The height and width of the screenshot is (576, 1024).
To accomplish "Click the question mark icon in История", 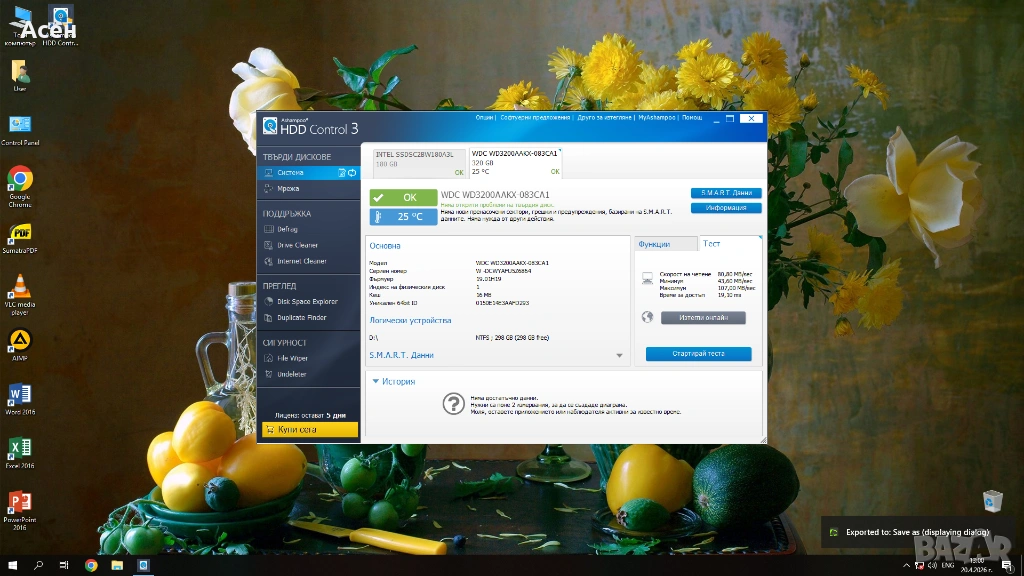I will pyautogui.click(x=453, y=403).
